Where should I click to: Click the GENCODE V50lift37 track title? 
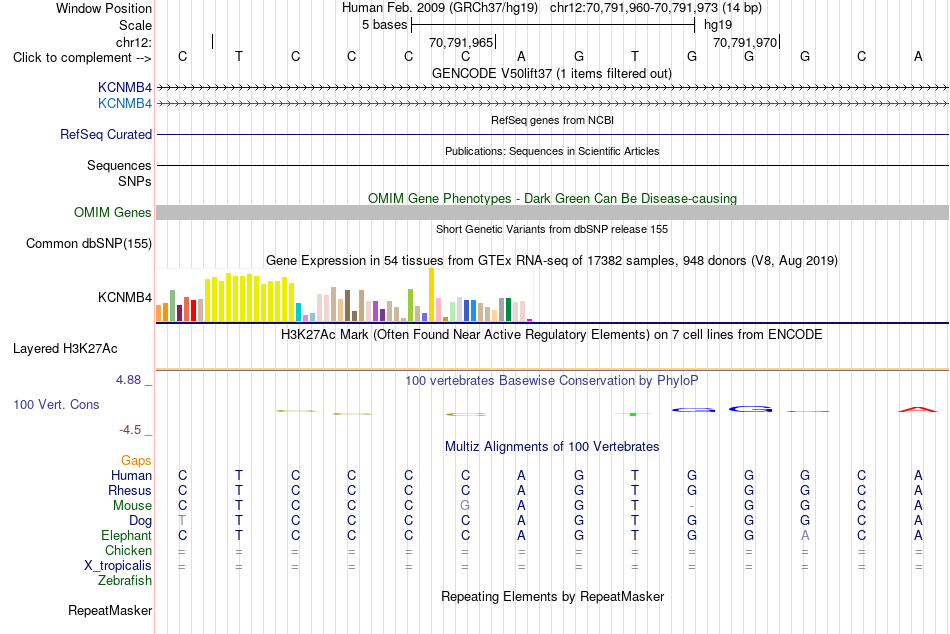click(552, 73)
